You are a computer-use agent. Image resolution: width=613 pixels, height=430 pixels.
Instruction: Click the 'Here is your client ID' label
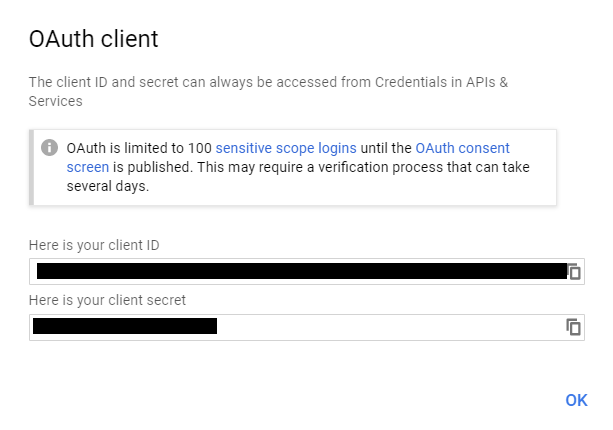[x=94, y=245]
